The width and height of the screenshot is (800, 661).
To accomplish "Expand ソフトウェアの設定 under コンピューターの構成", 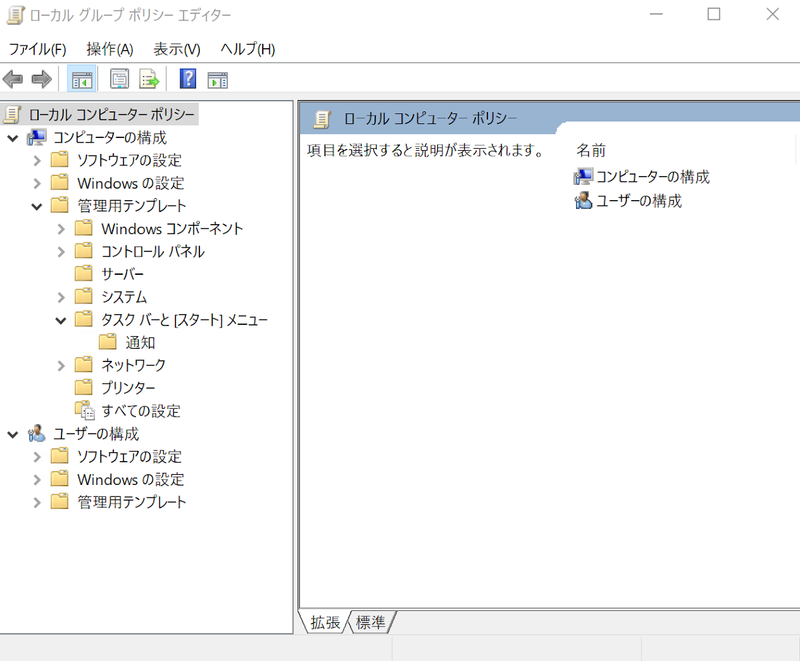I will pos(37,160).
